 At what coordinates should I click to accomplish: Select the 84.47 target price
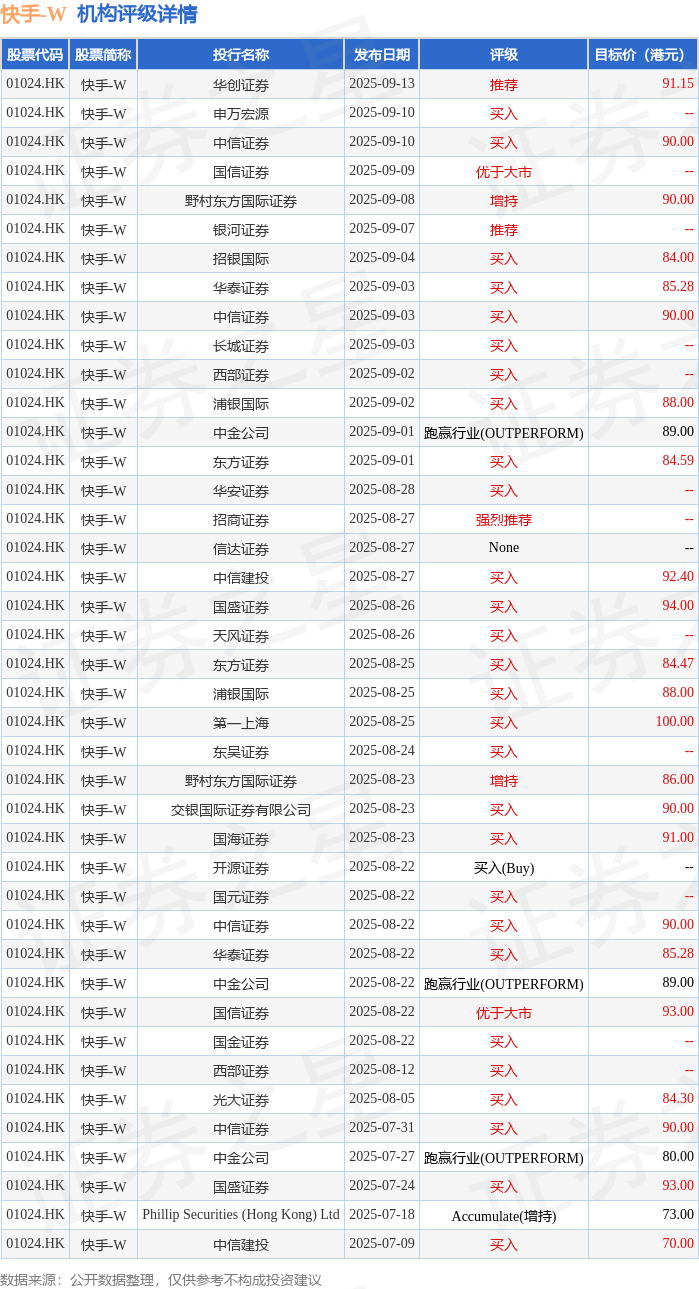pos(678,664)
